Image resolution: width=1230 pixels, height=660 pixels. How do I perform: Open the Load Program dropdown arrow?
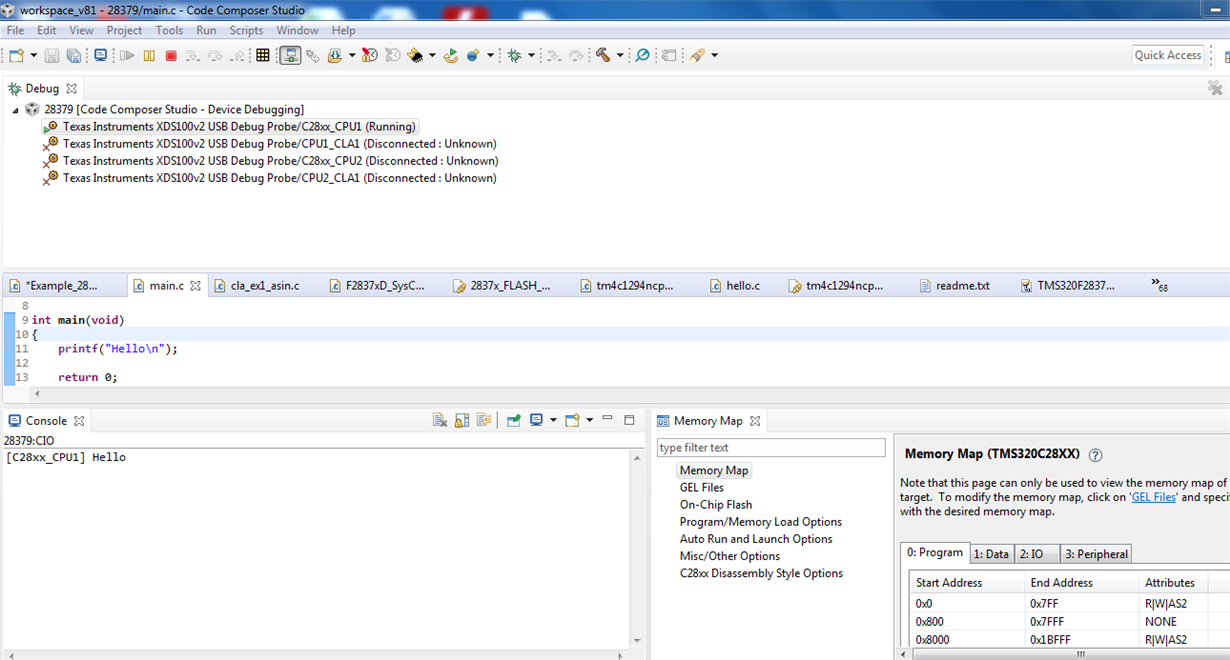click(352, 56)
